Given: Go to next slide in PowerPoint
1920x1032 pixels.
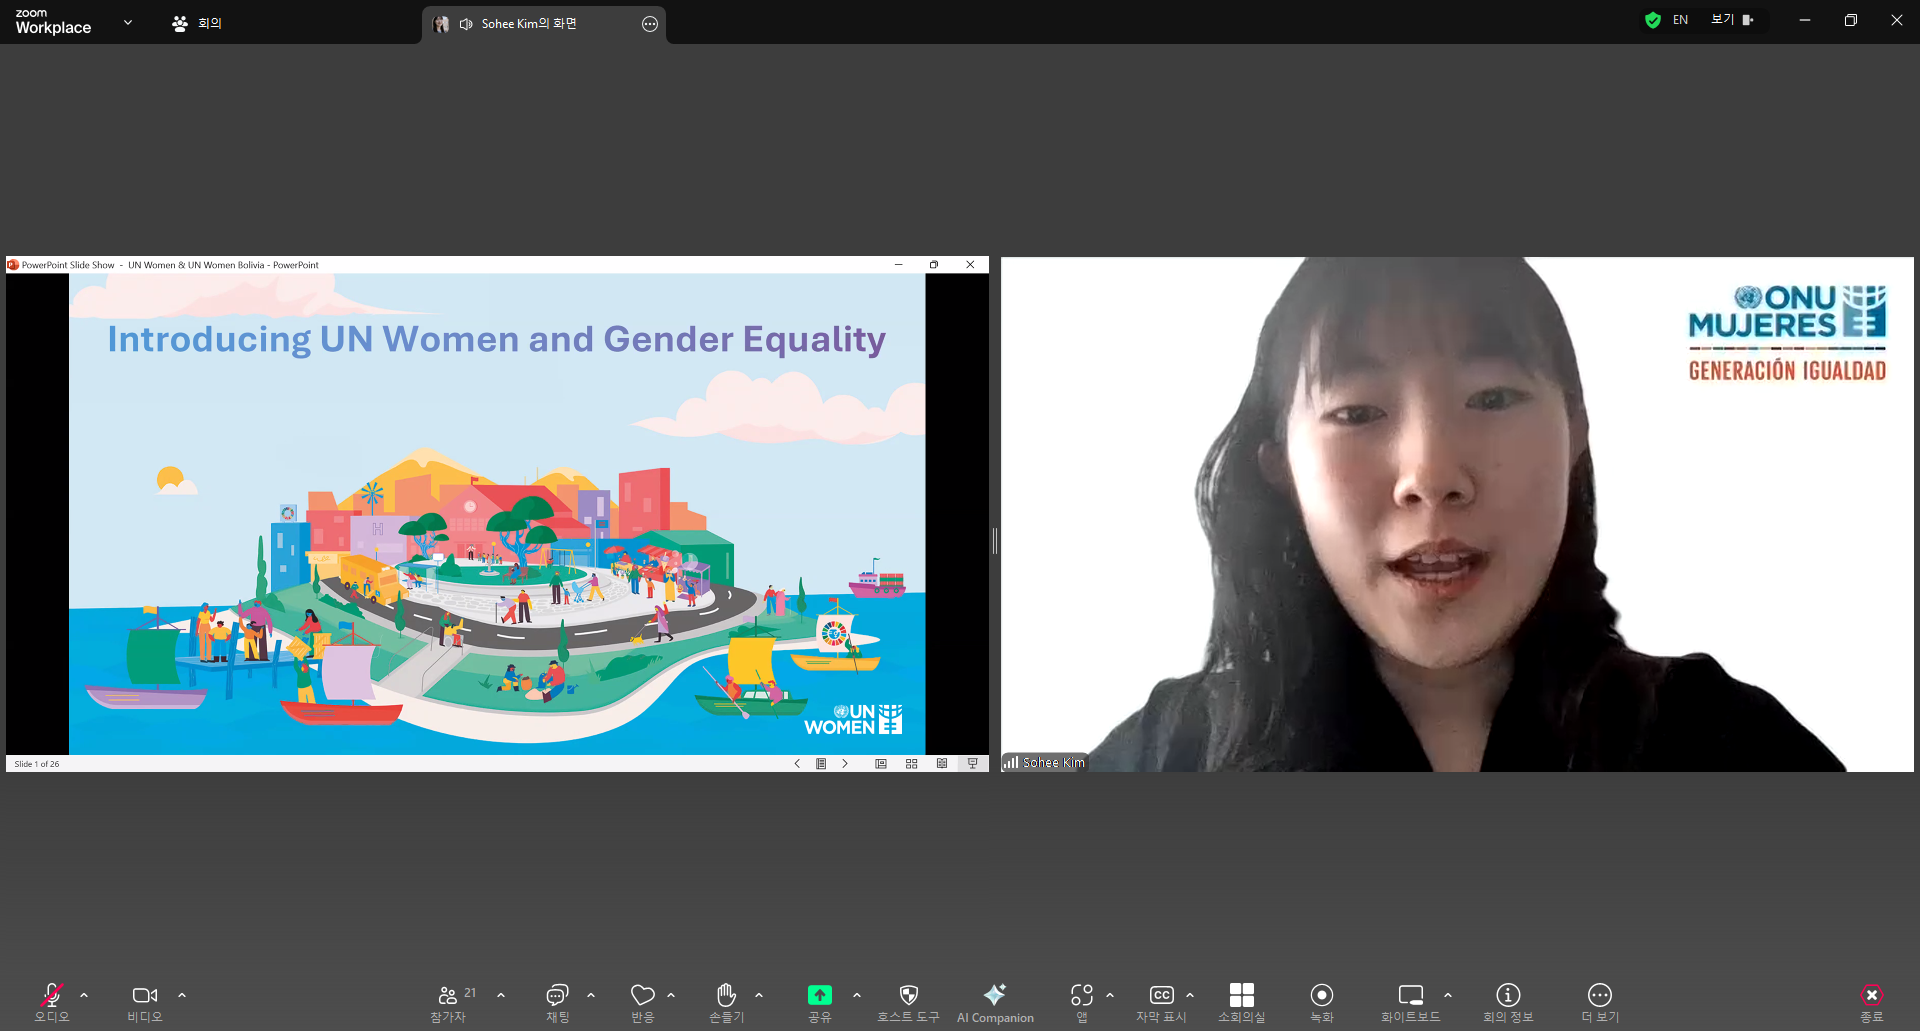Looking at the screenshot, I should pyautogui.click(x=845, y=764).
